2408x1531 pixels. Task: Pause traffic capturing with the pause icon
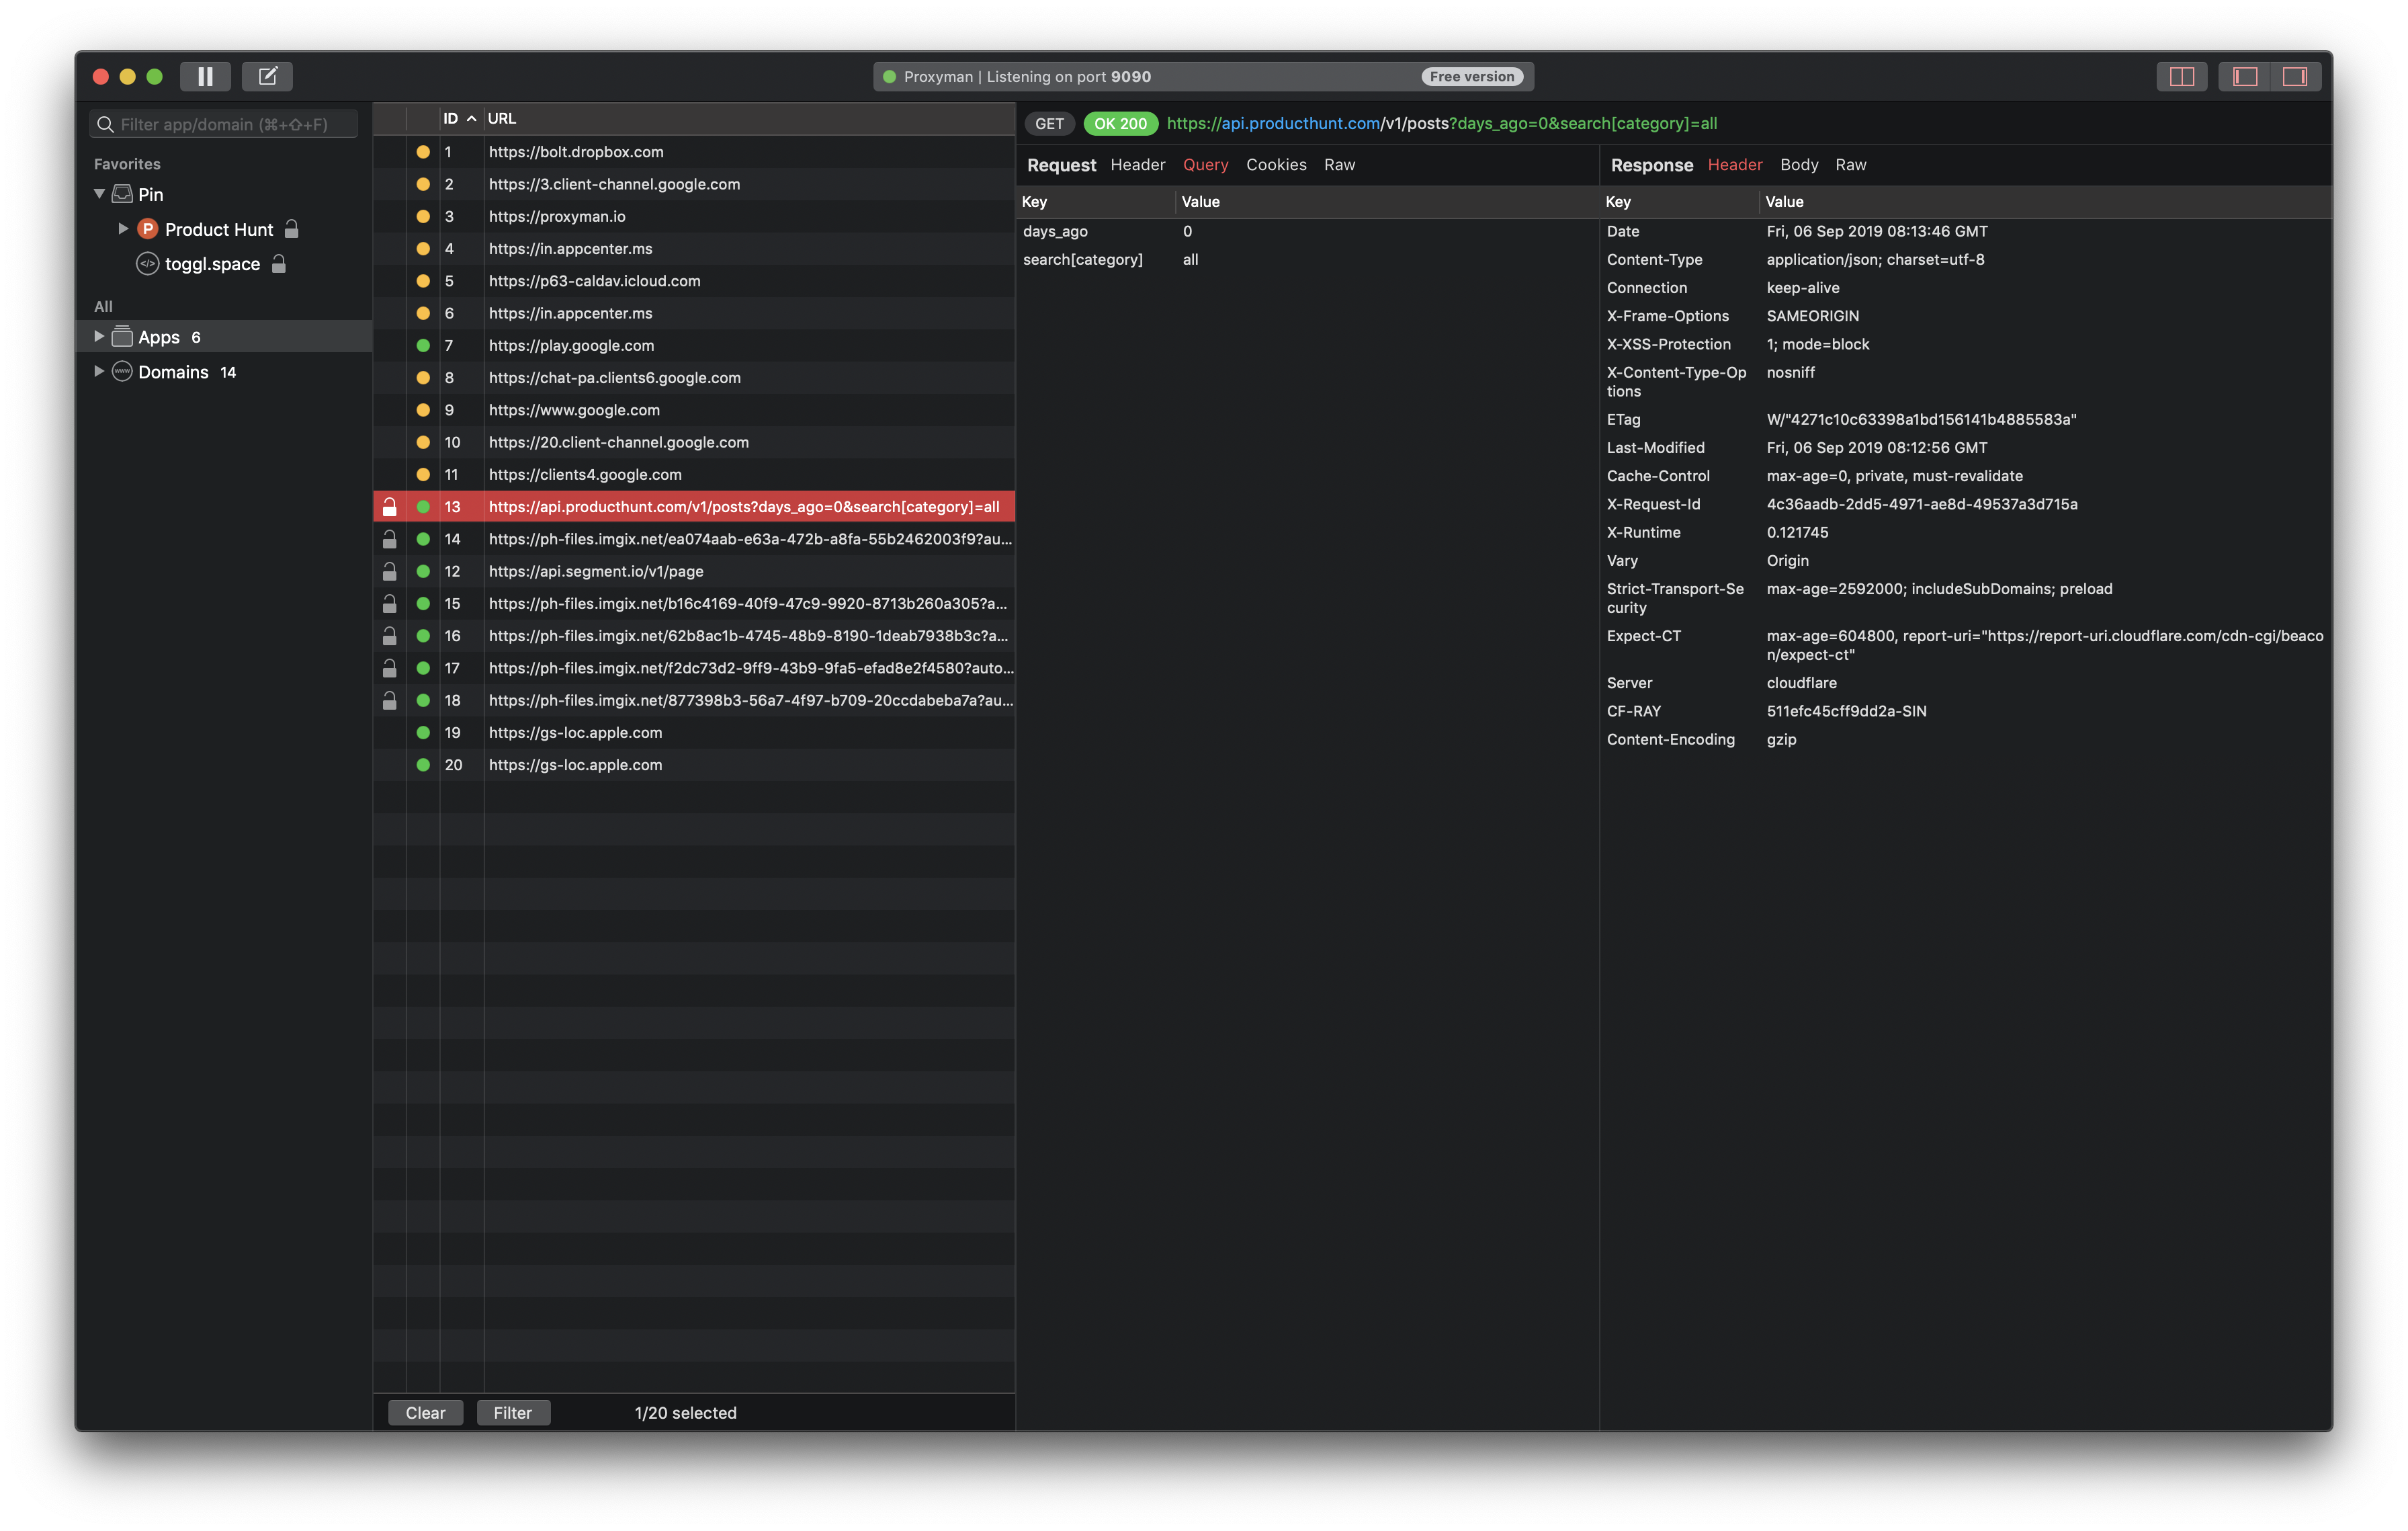pyautogui.click(x=205, y=76)
